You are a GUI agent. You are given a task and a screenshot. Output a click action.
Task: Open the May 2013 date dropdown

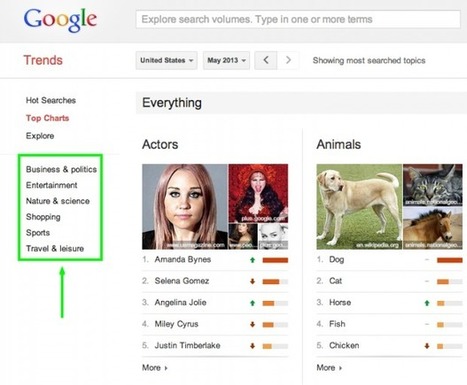click(226, 60)
